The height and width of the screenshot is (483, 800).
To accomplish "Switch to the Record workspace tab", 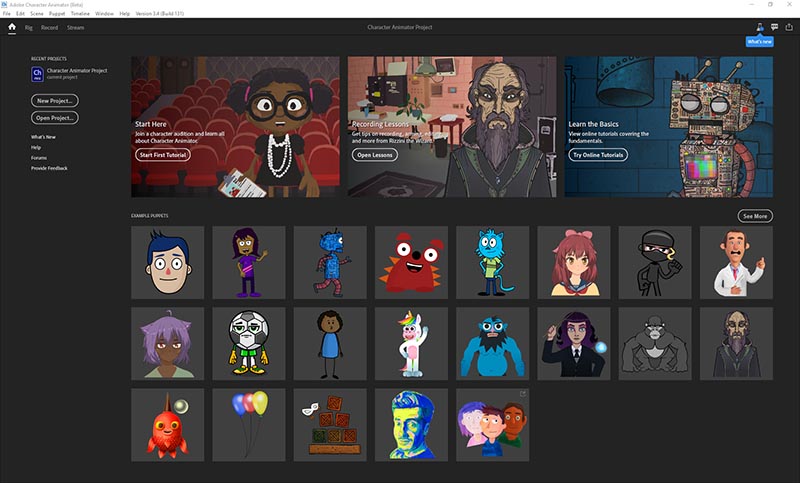I will 49,28.
